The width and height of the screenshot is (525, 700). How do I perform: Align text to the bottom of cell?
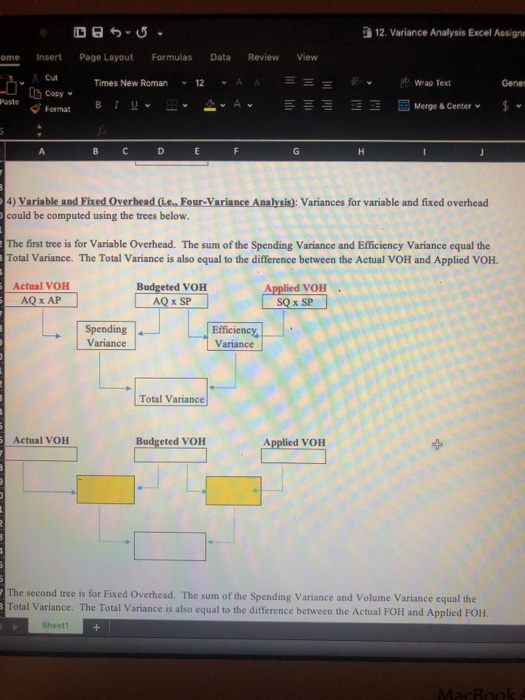(327, 83)
